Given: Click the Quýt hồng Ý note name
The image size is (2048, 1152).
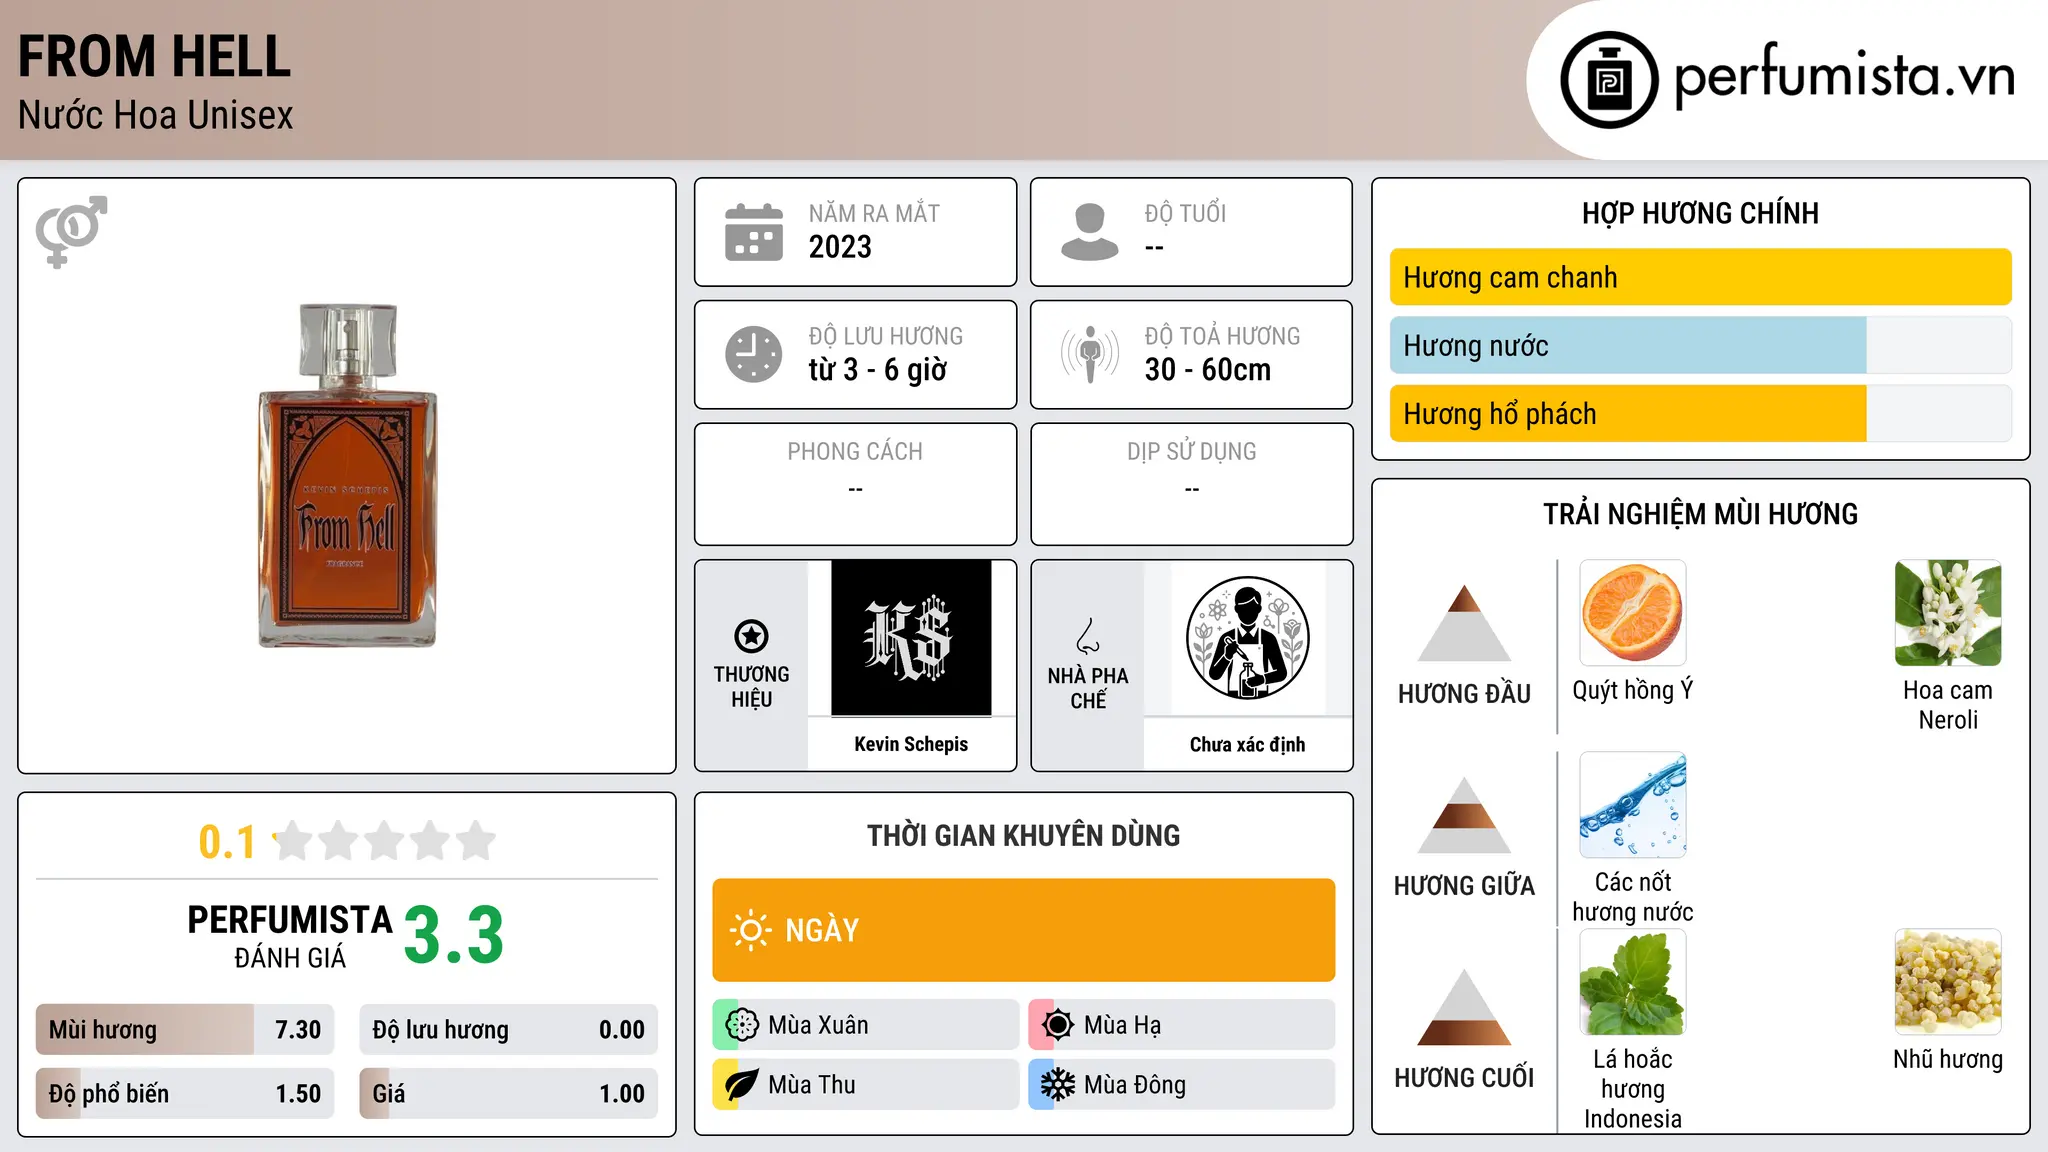Looking at the screenshot, I should point(1633,690).
